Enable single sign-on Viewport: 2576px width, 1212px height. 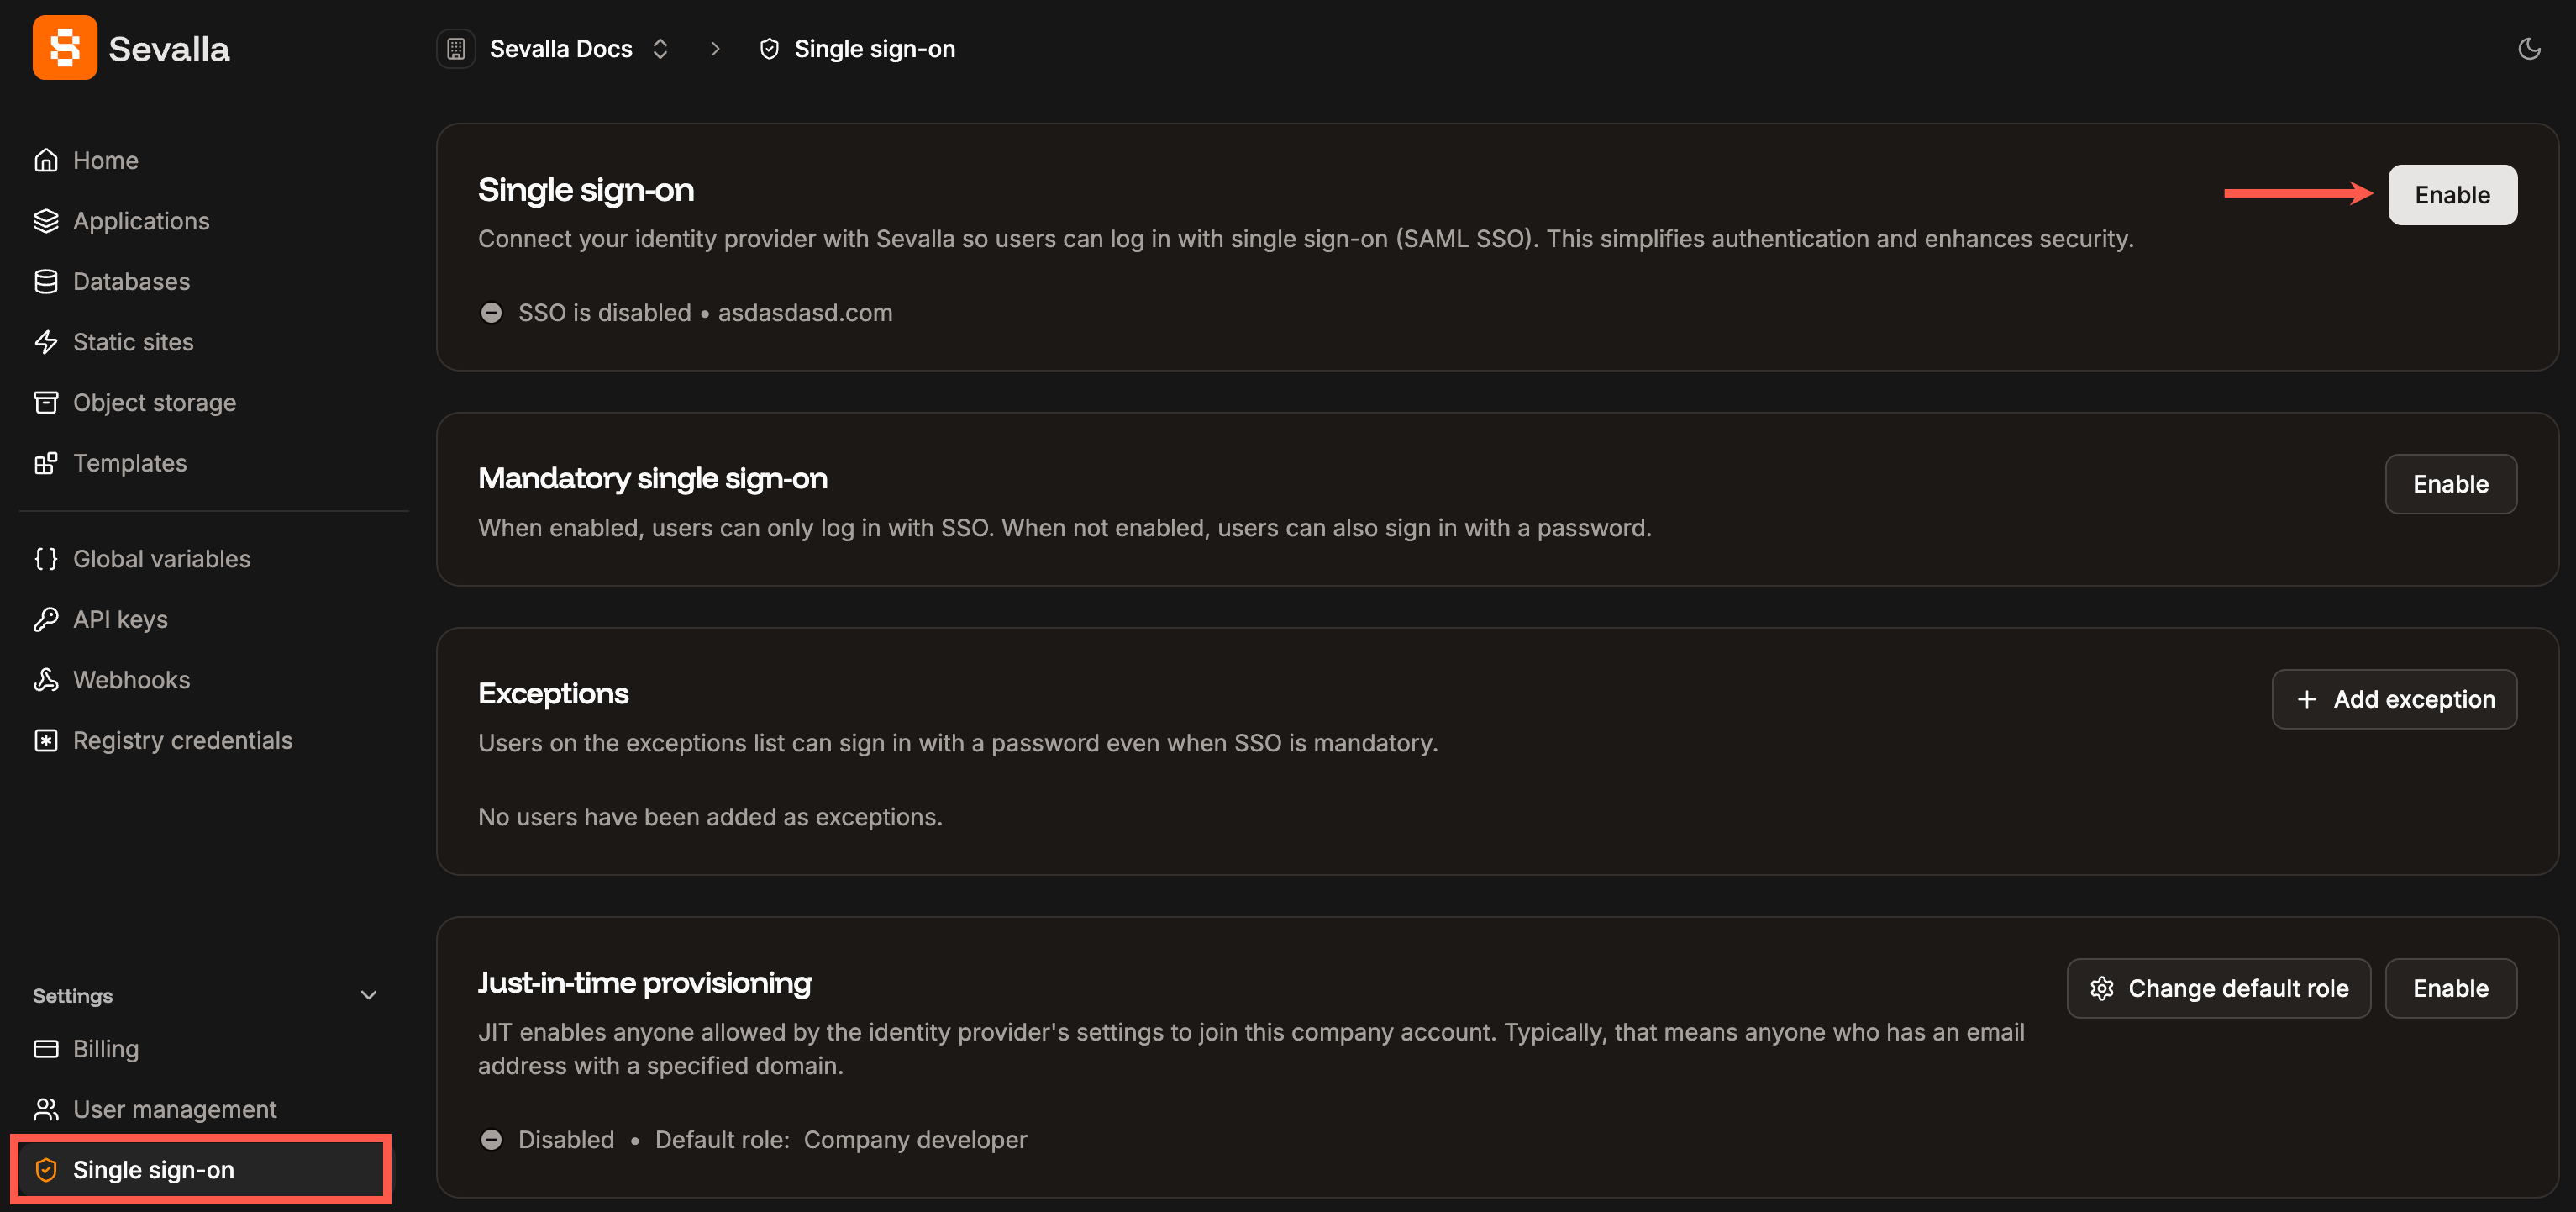click(2452, 194)
